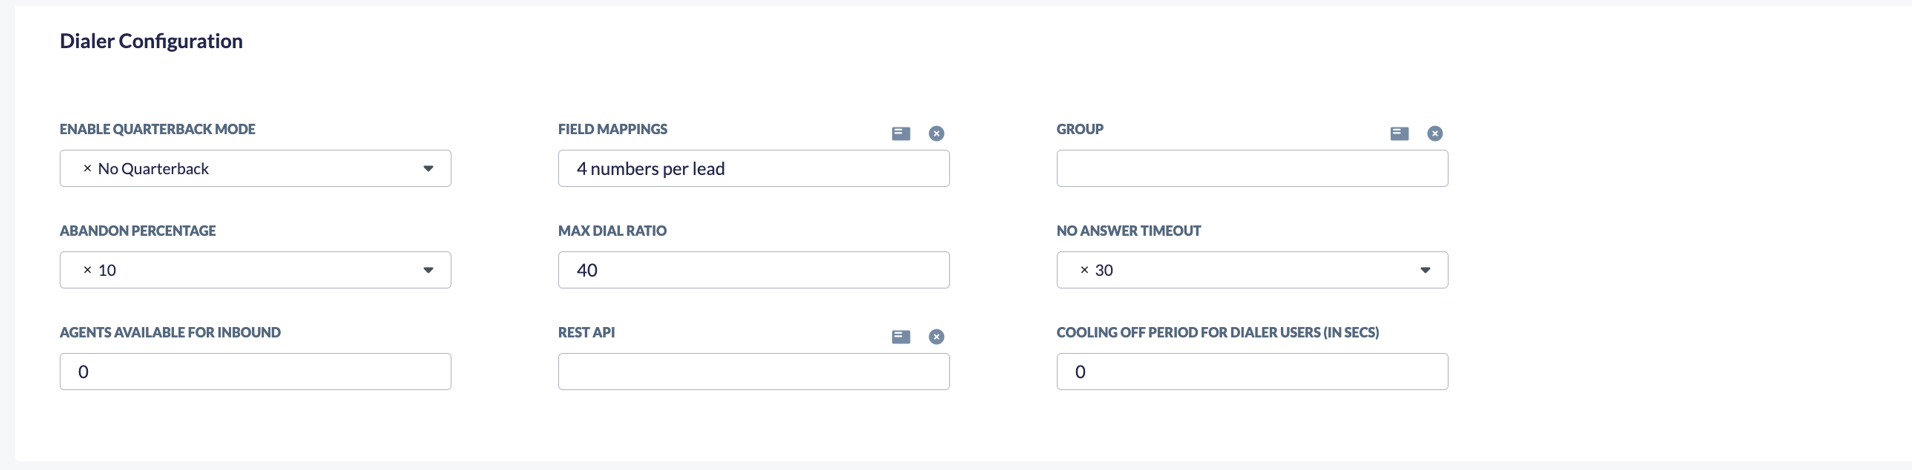Open the Rest API lookup card icon
Viewport: 1912px width, 470px height.
tap(901, 337)
